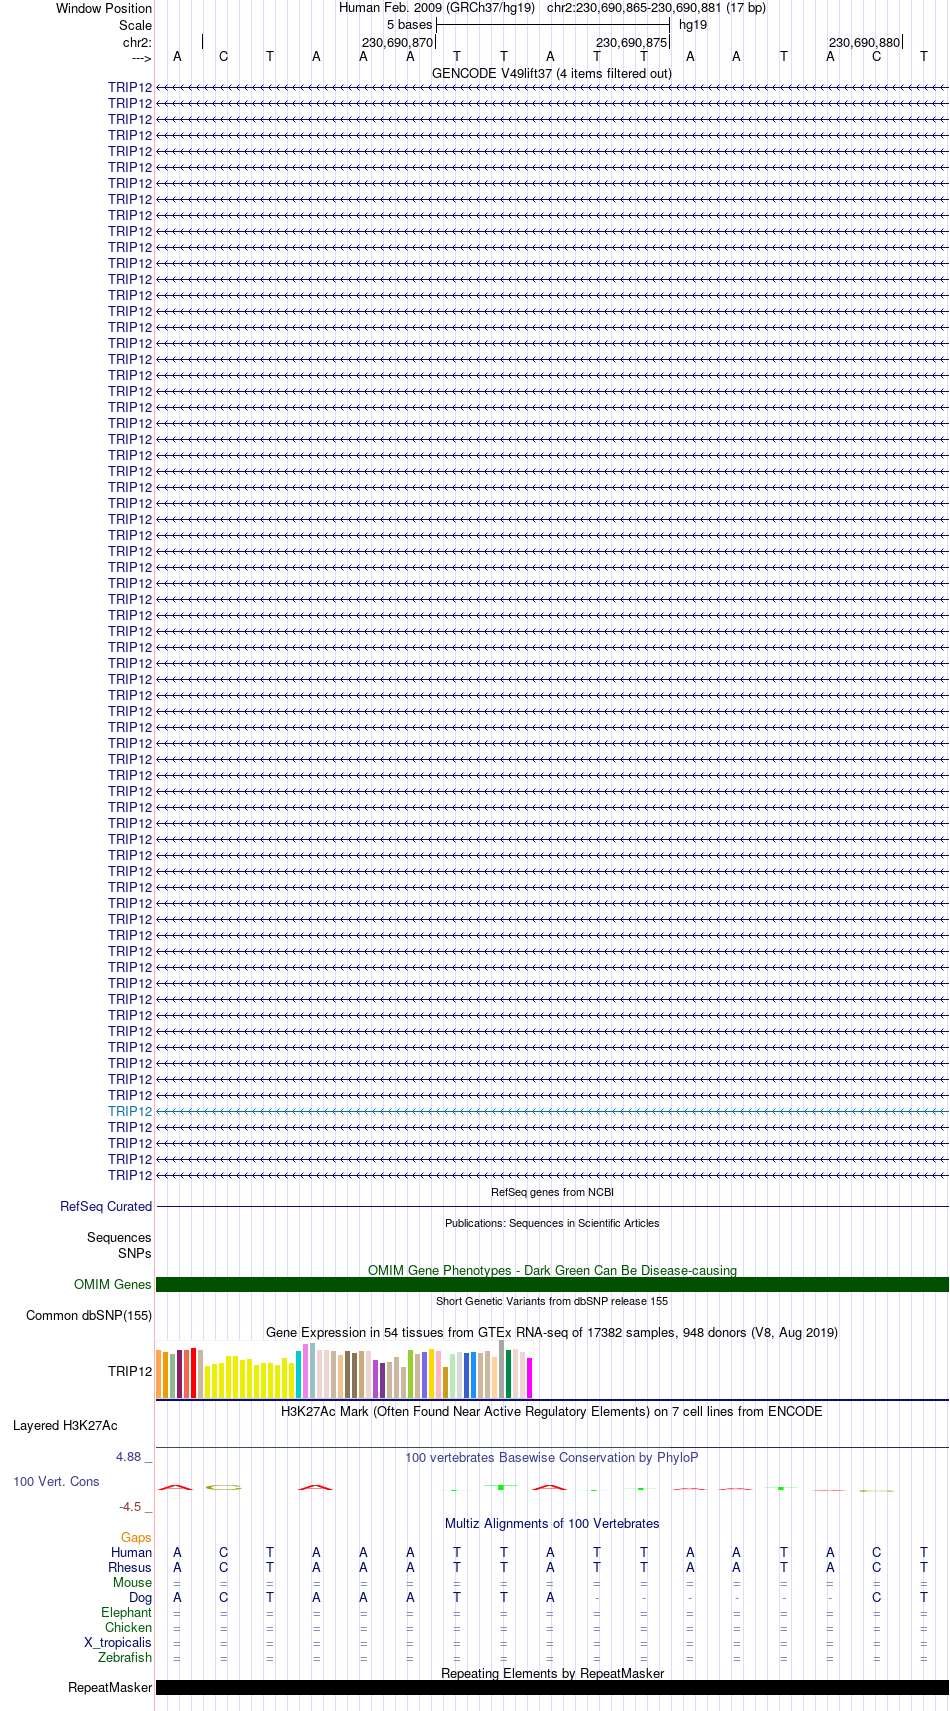Click the Rhesus species label
This screenshot has height=1711, width=950.
[x=130, y=1568]
